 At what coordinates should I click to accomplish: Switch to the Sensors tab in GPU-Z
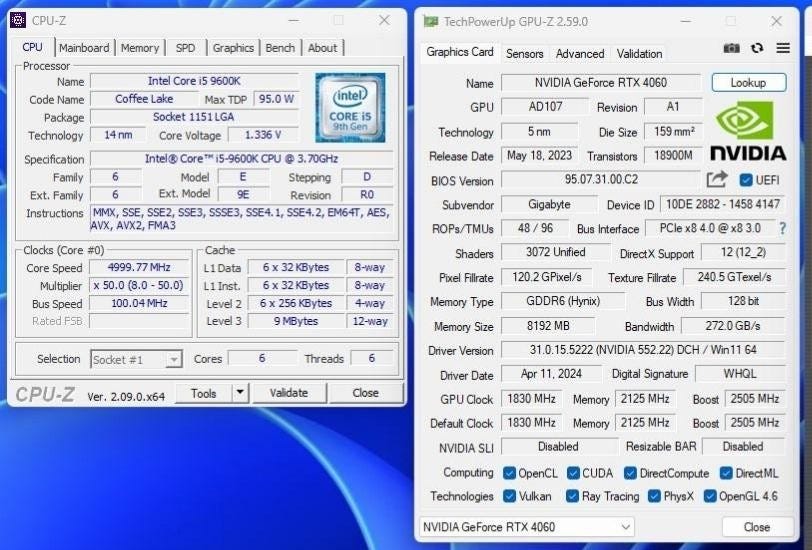525,53
